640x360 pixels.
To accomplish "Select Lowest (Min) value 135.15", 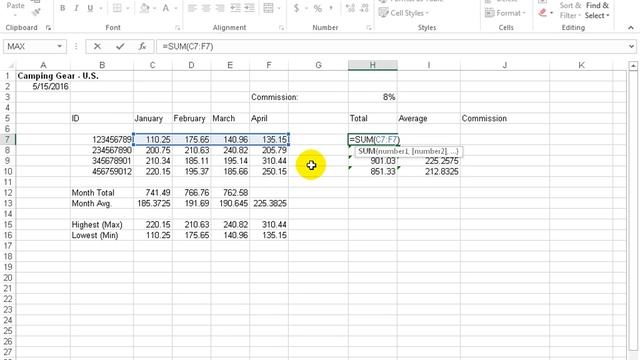I will tap(269, 235).
